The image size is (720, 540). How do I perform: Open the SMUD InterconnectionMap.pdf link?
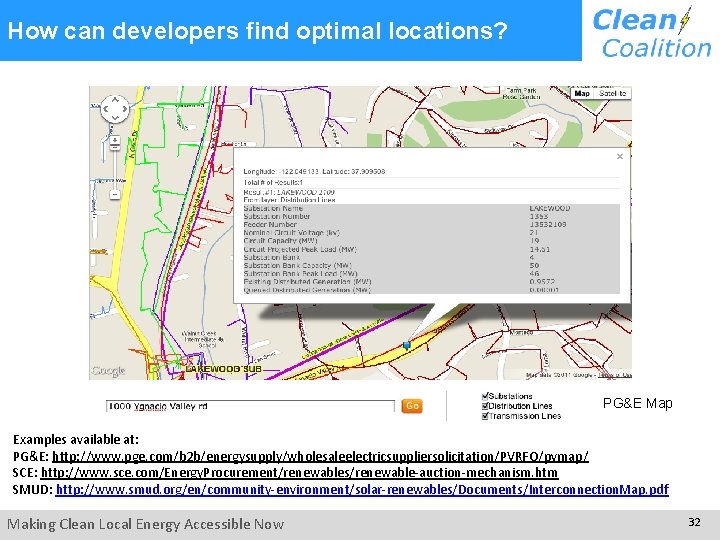click(x=362, y=489)
